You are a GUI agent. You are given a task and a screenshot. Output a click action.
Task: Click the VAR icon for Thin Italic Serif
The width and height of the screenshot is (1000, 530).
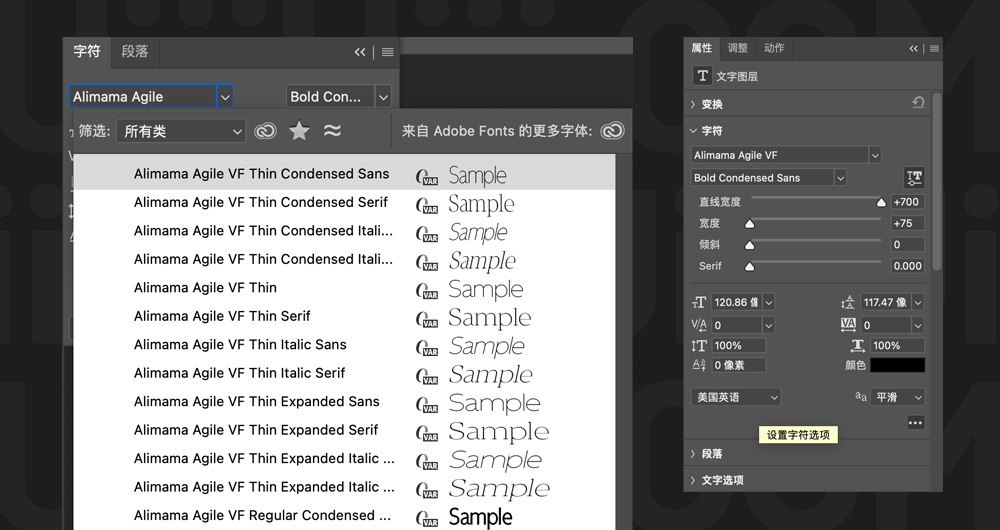[427, 376]
